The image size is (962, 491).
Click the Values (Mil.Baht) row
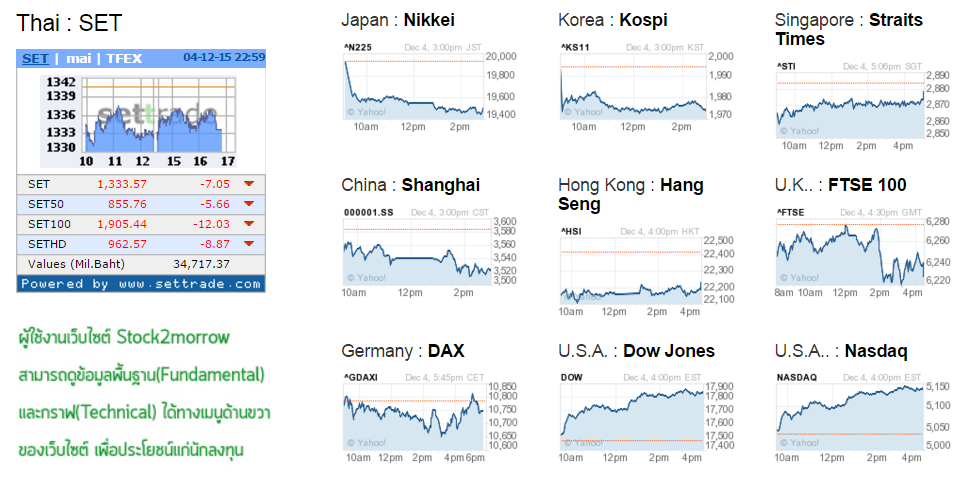pos(141,264)
